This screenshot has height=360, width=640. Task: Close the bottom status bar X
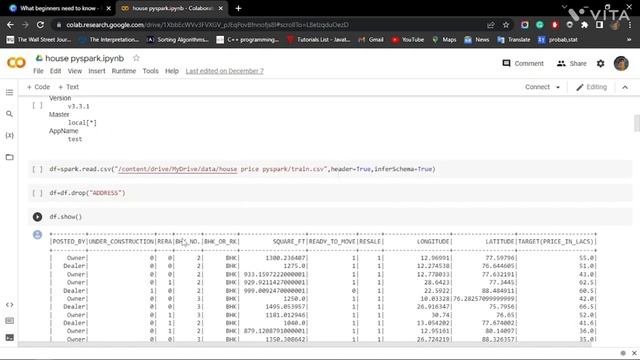(x=634, y=353)
